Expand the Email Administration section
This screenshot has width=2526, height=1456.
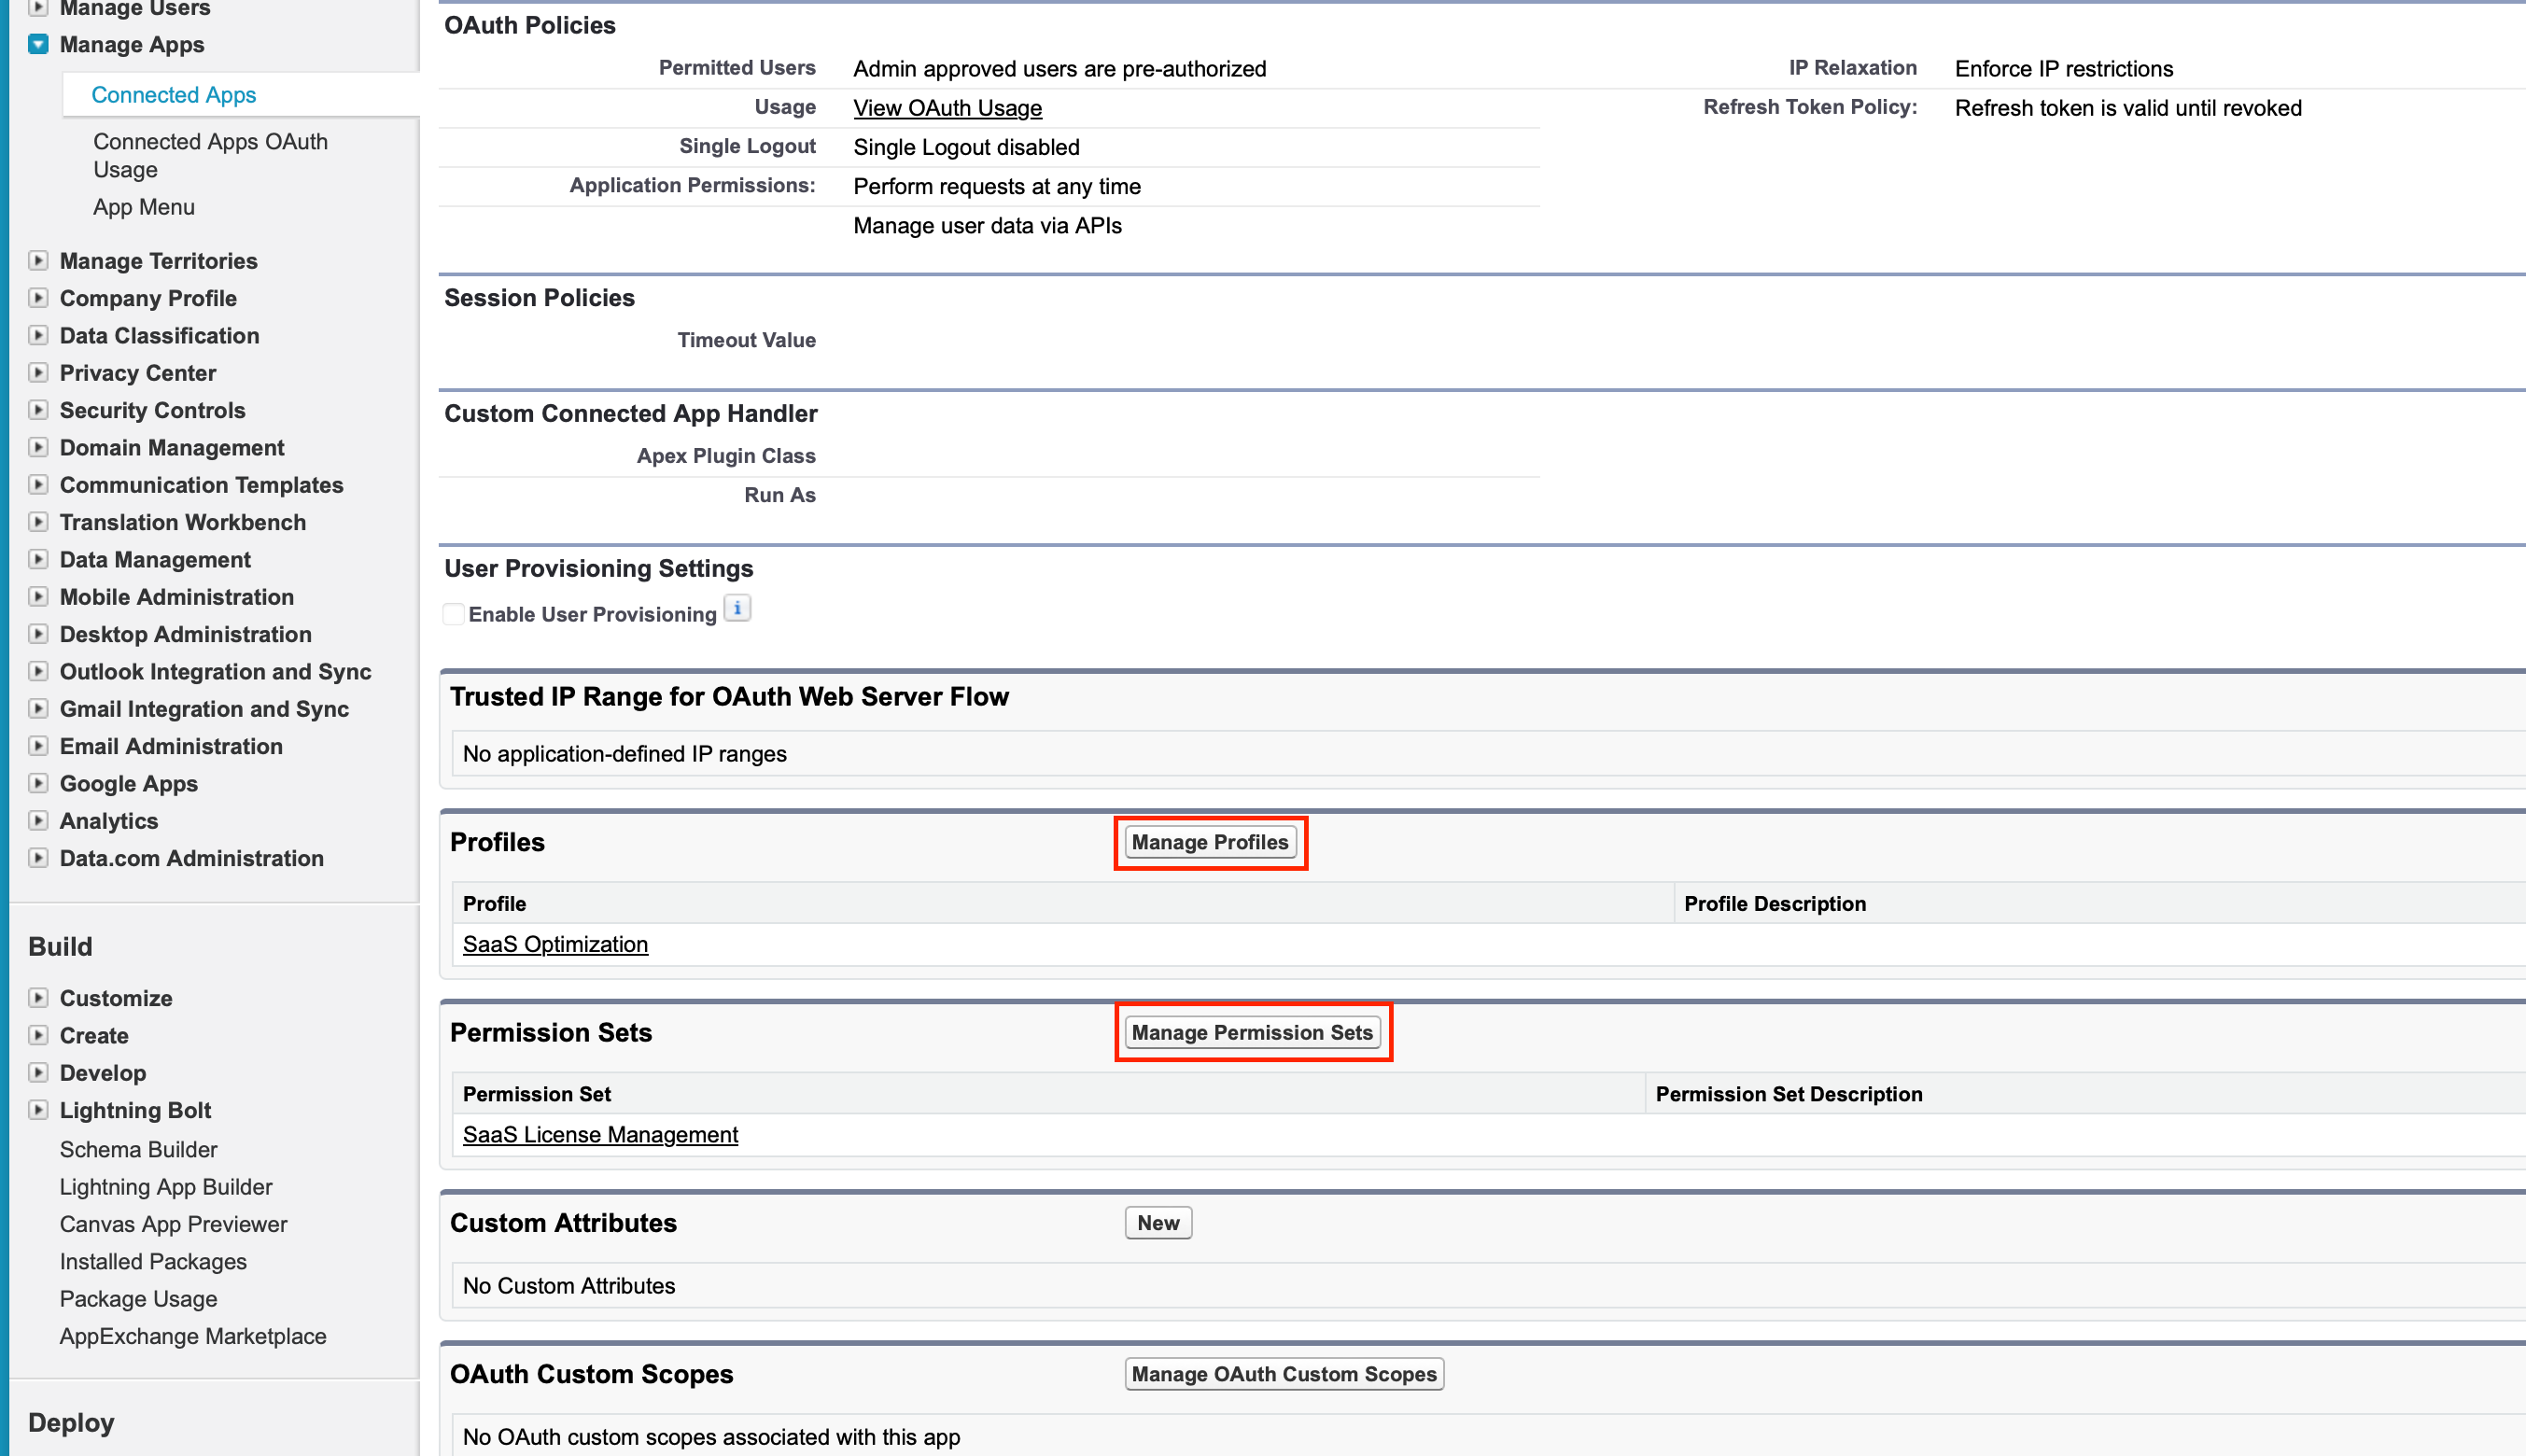pyautogui.click(x=38, y=746)
